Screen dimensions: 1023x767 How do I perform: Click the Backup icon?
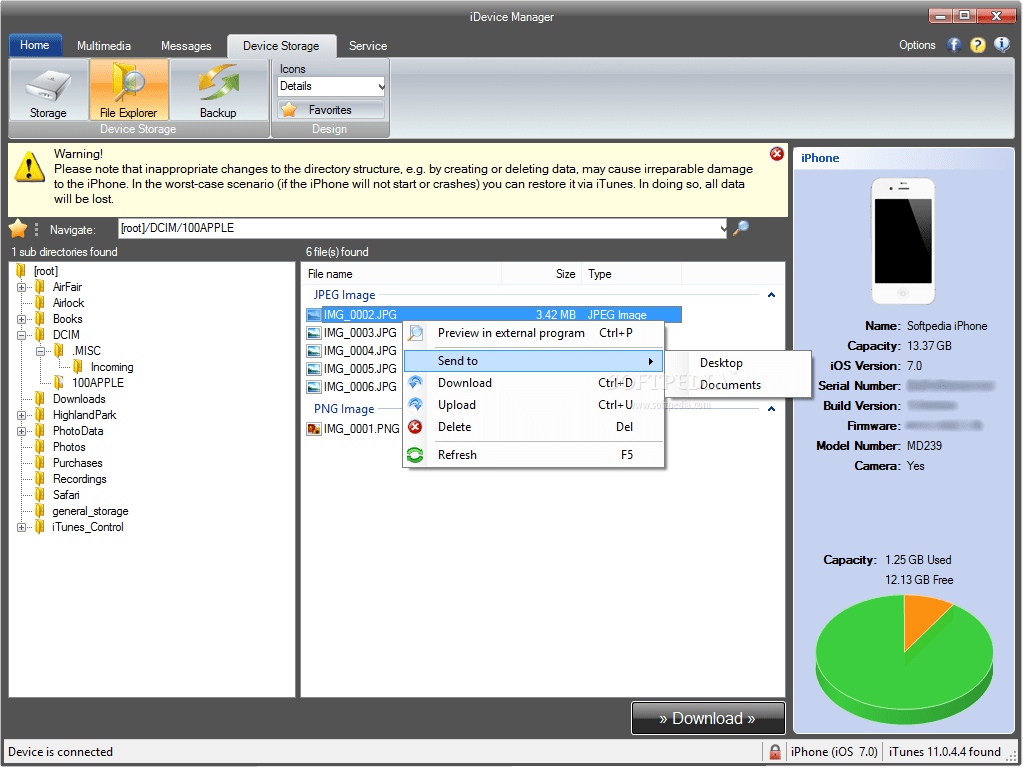pyautogui.click(x=218, y=89)
